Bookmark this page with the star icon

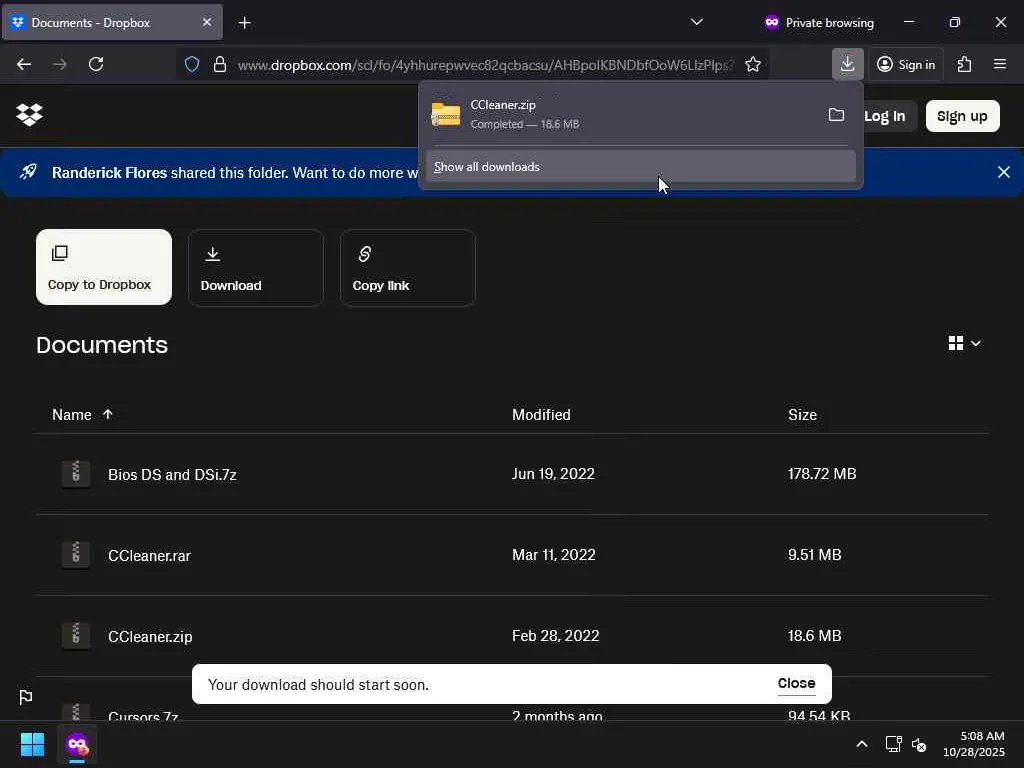click(x=753, y=64)
